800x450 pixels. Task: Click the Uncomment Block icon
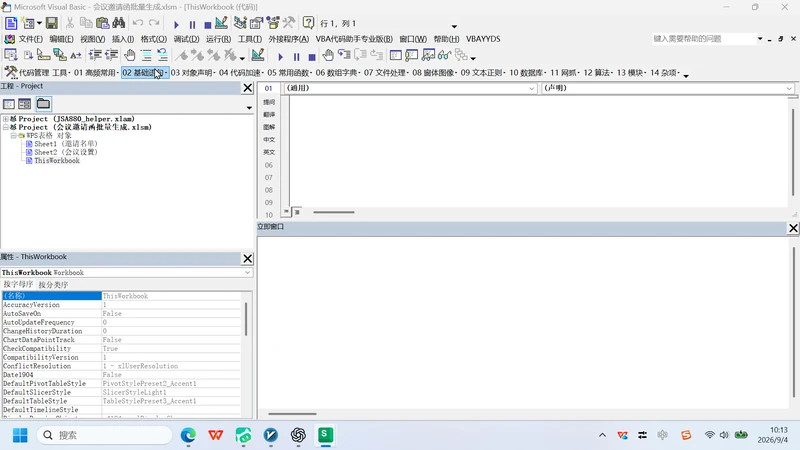[162, 55]
